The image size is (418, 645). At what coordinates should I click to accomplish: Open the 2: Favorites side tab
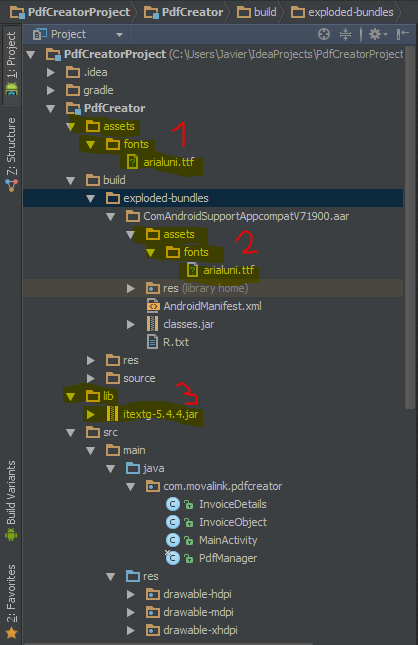click(11, 601)
